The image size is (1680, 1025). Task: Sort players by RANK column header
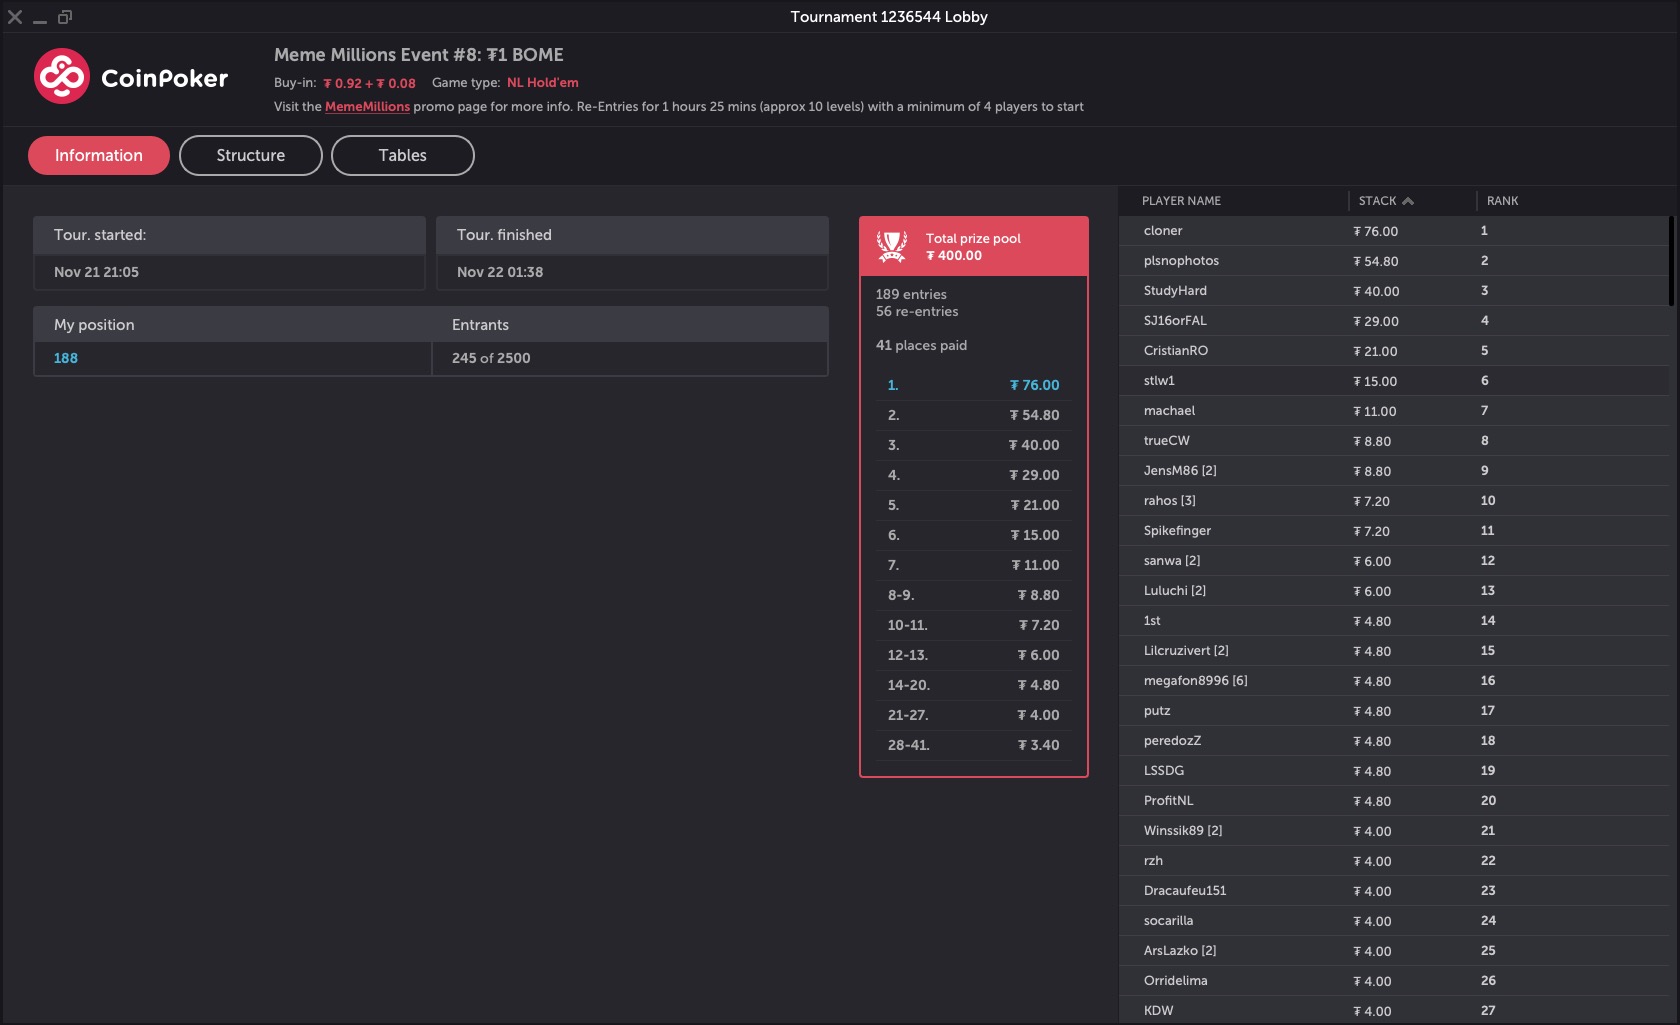click(1502, 201)
